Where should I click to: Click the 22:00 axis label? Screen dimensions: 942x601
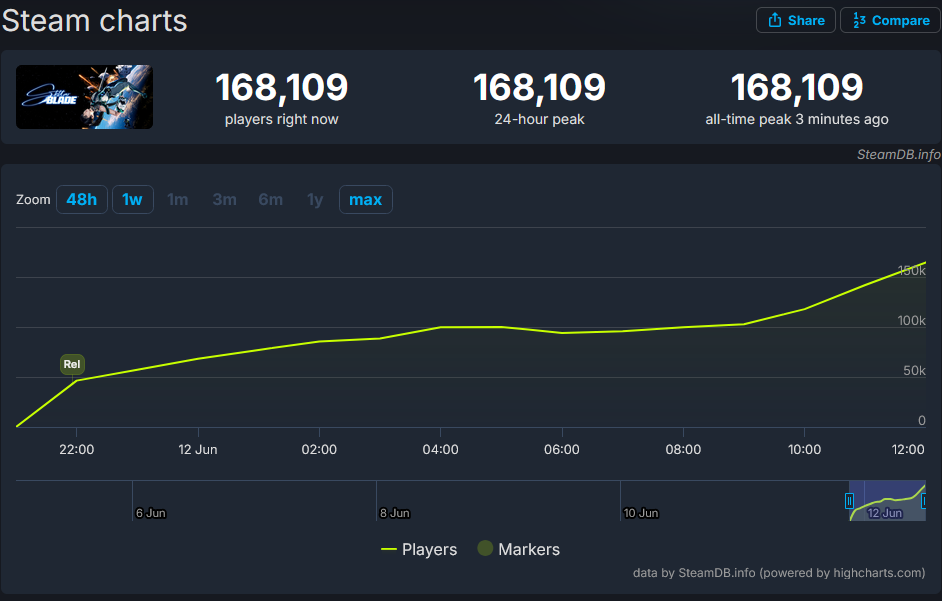77,450
